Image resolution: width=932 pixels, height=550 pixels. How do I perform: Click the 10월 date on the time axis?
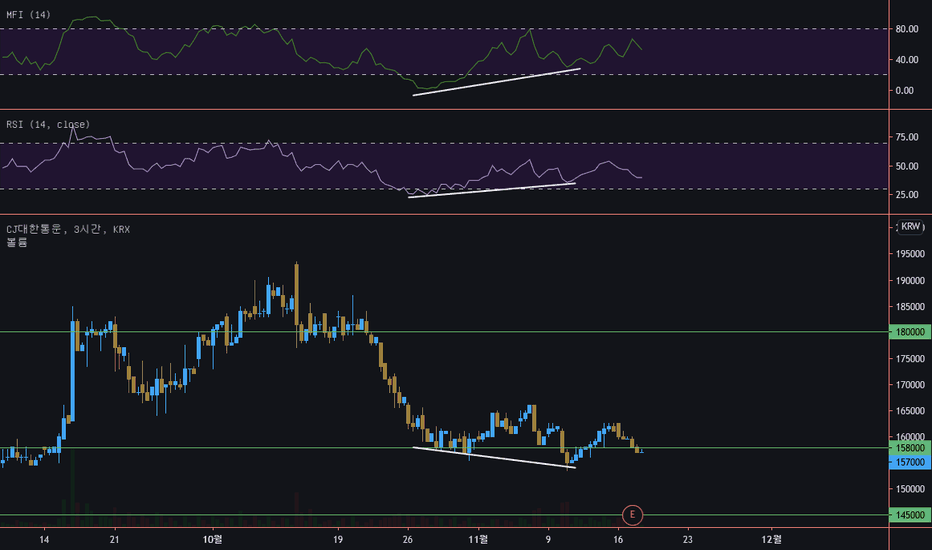(x=212, y=539)
